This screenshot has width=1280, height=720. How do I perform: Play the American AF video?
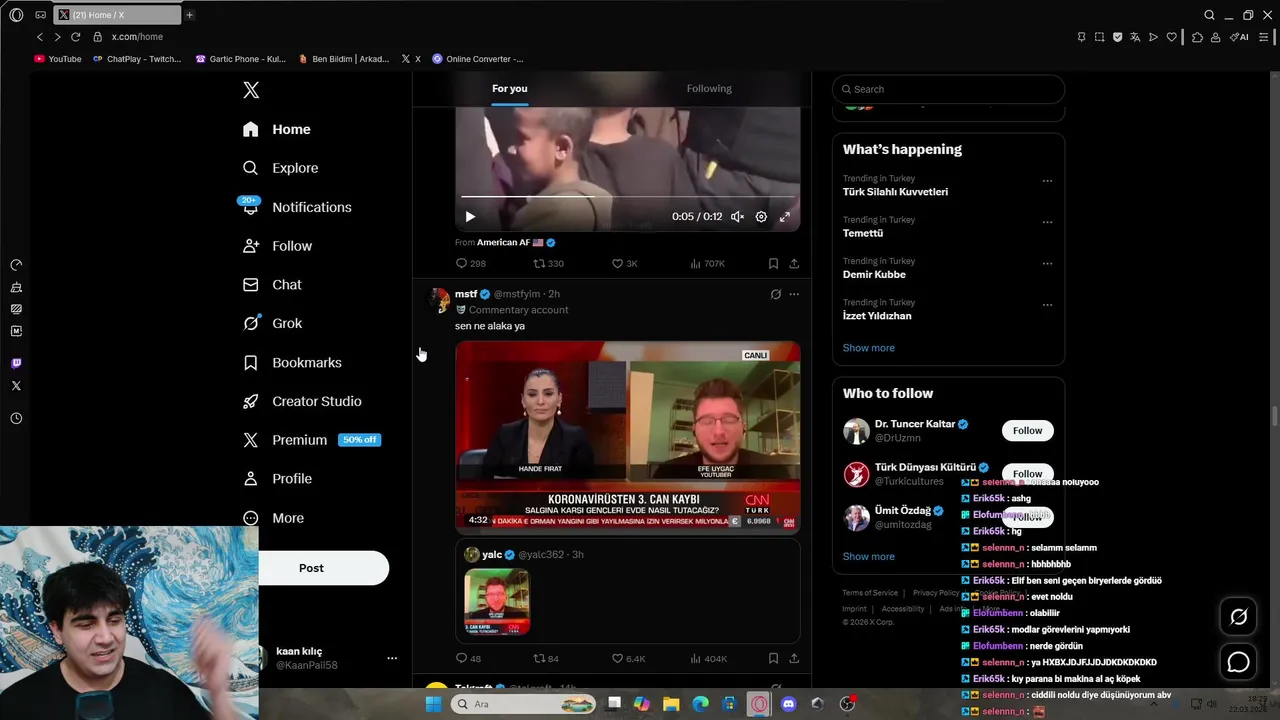coord(470,217)
